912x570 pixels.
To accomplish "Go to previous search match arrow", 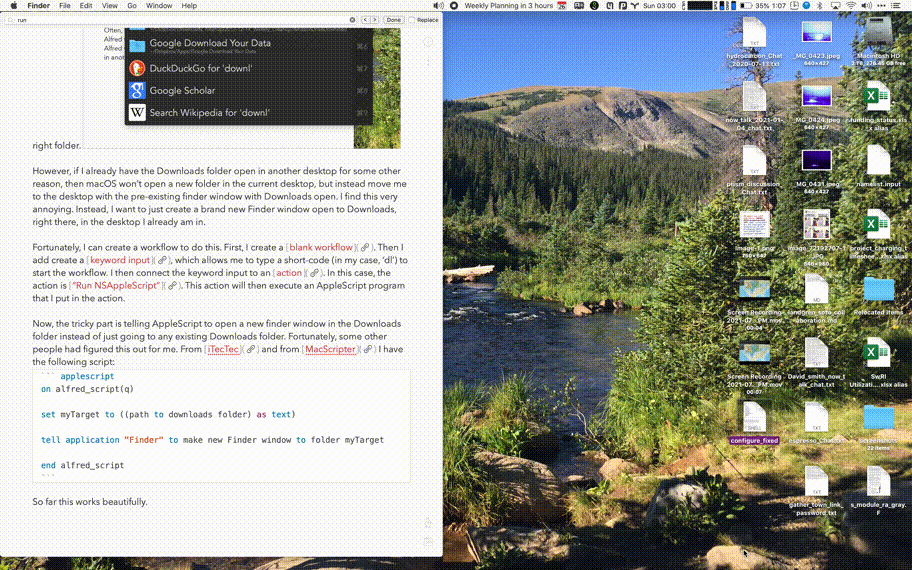I will [365, 20].
